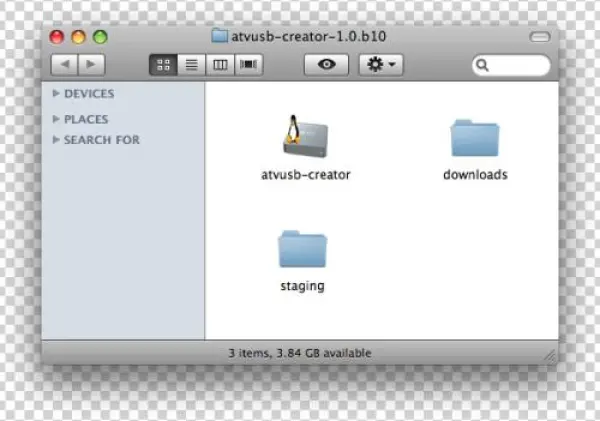Go forward with the right arrow button

pos(91,64)
